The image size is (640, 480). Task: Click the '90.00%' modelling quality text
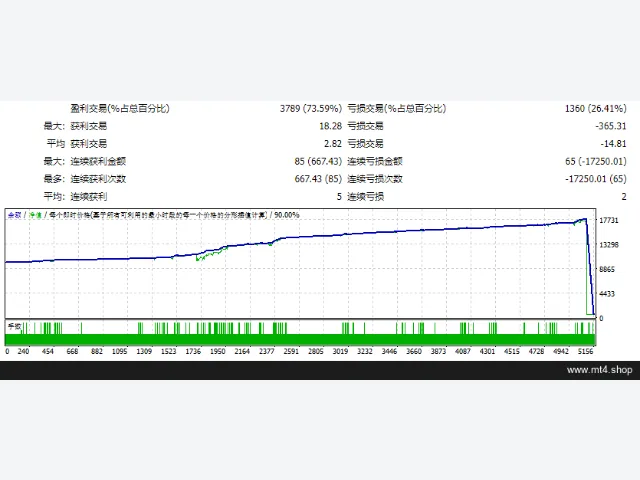(x=287, y=215)
